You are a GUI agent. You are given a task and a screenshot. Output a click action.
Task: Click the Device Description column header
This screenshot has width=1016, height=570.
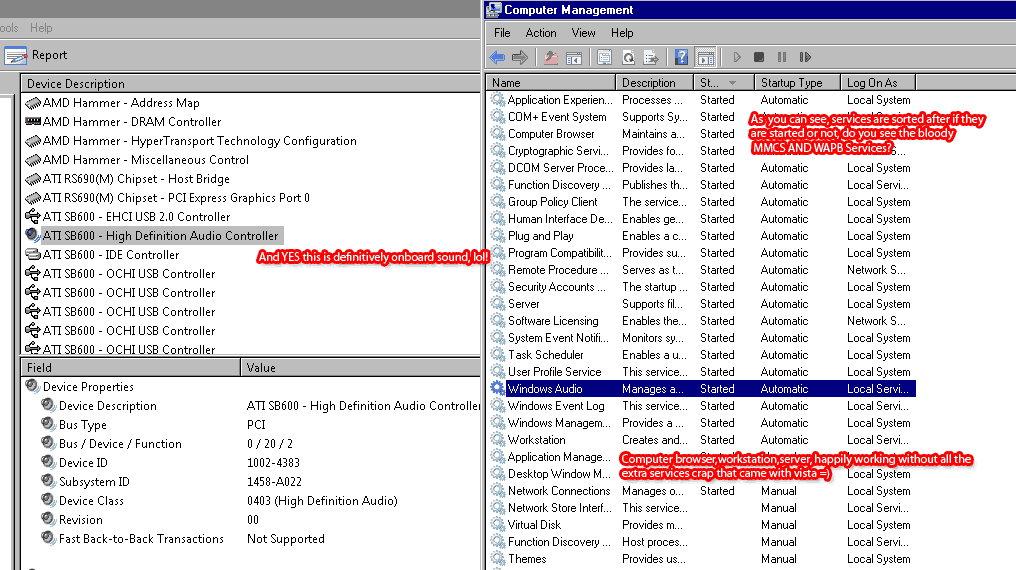[x=250, y=84]
